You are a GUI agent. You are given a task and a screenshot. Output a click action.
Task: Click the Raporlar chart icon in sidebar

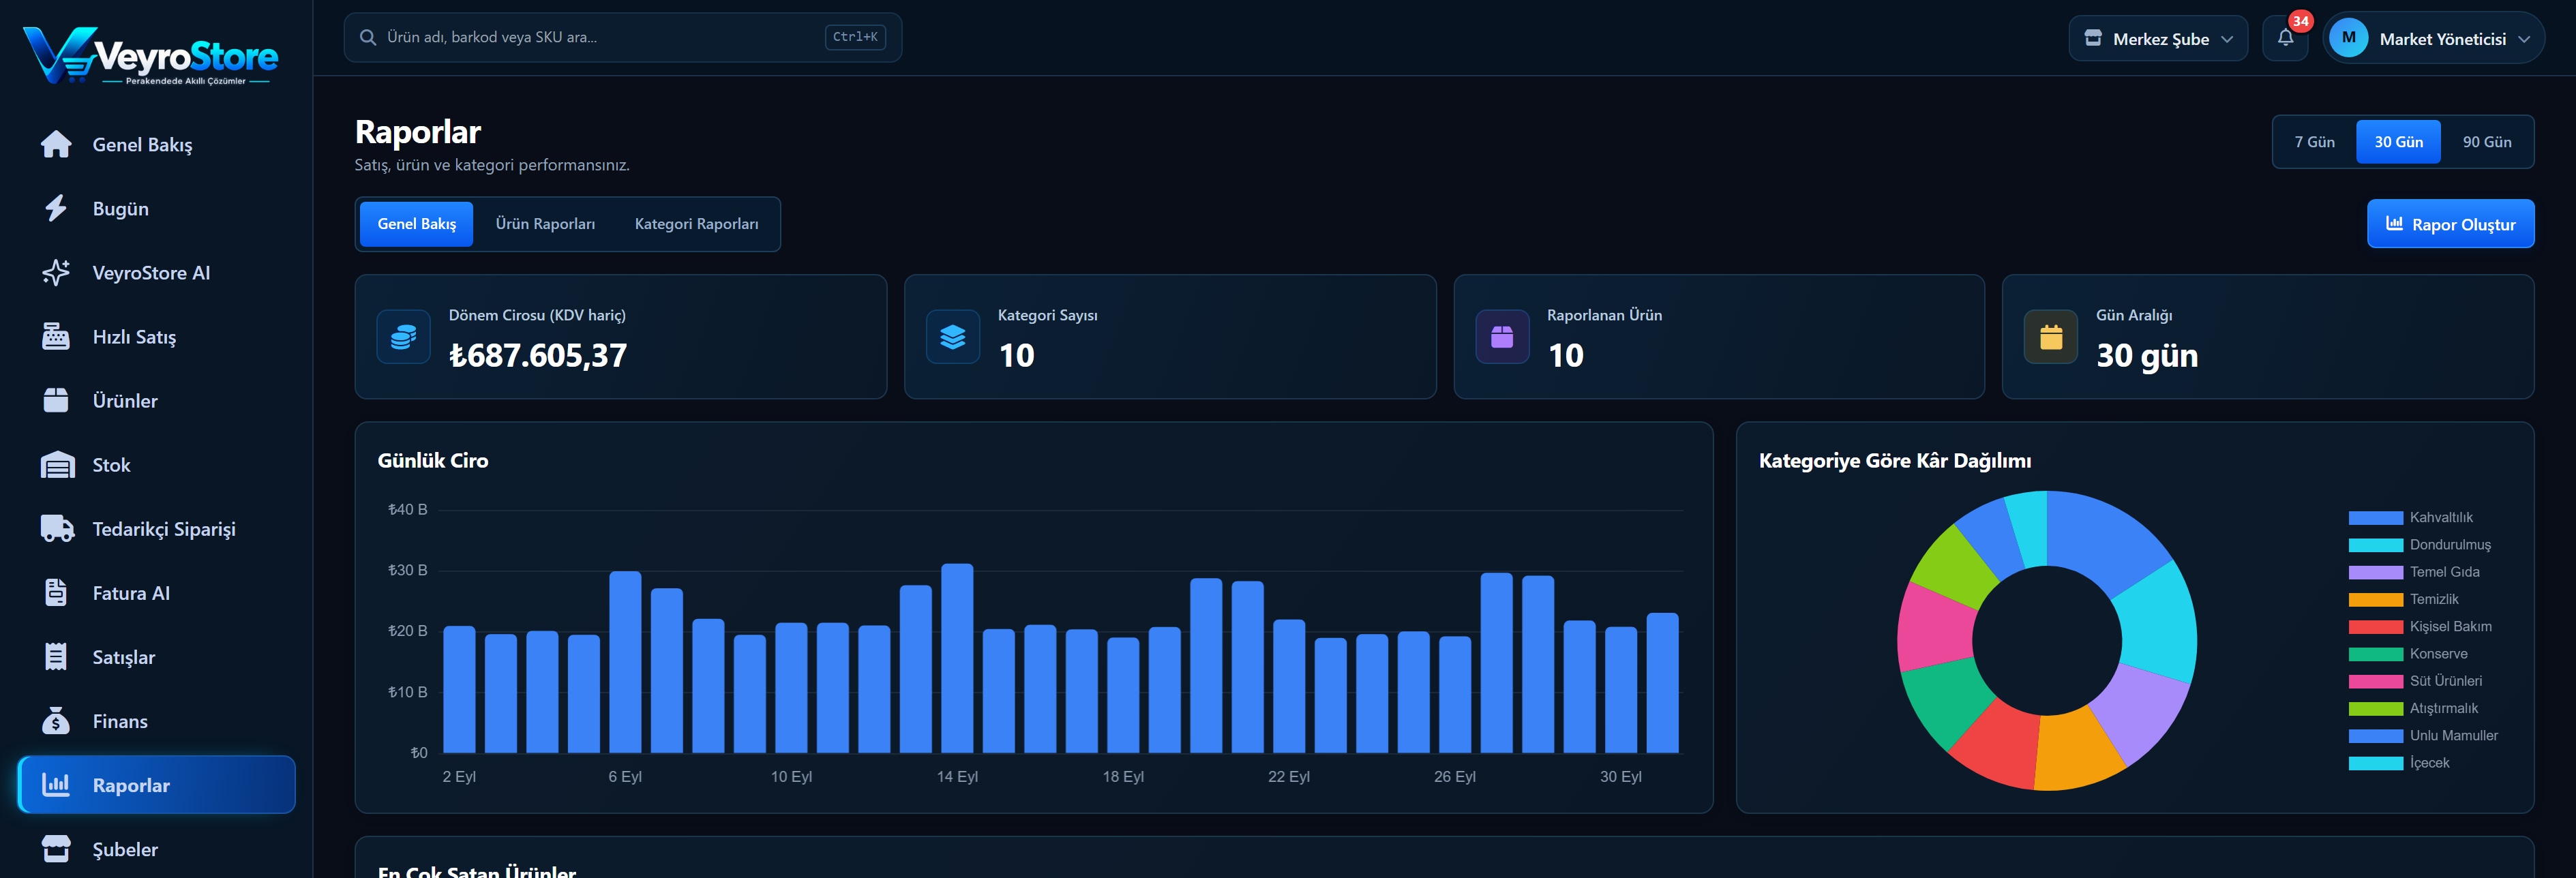pyautogui.click(x=56, y=785)
